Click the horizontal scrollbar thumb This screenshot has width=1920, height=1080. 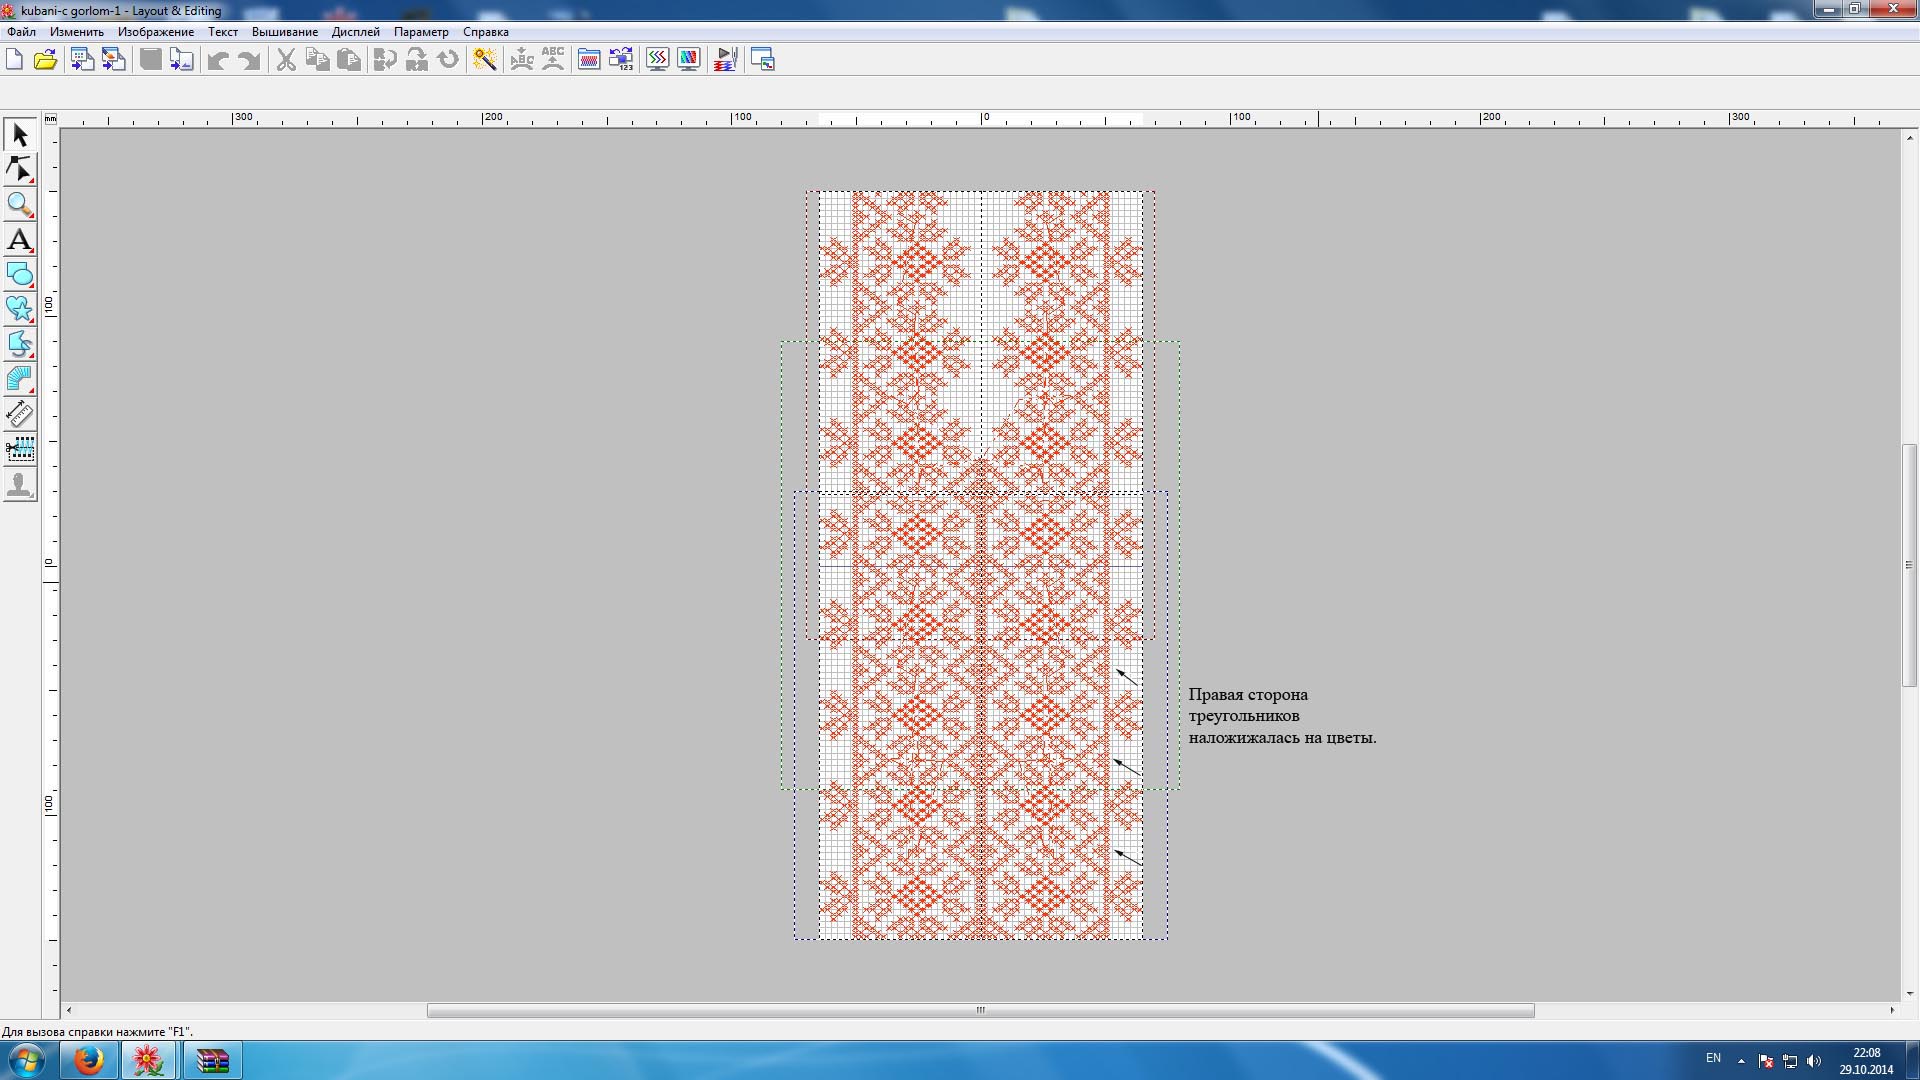pyautogui.click(x=980, y=1010)
